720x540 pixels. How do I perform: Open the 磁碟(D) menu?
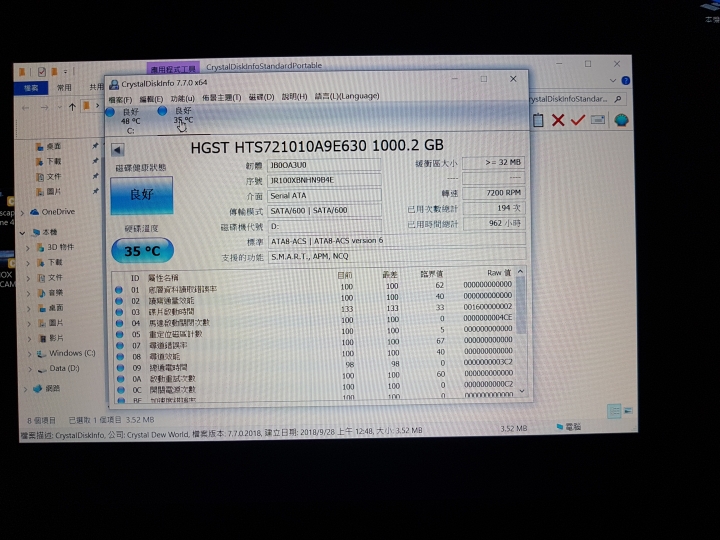[x=261, y=97]
